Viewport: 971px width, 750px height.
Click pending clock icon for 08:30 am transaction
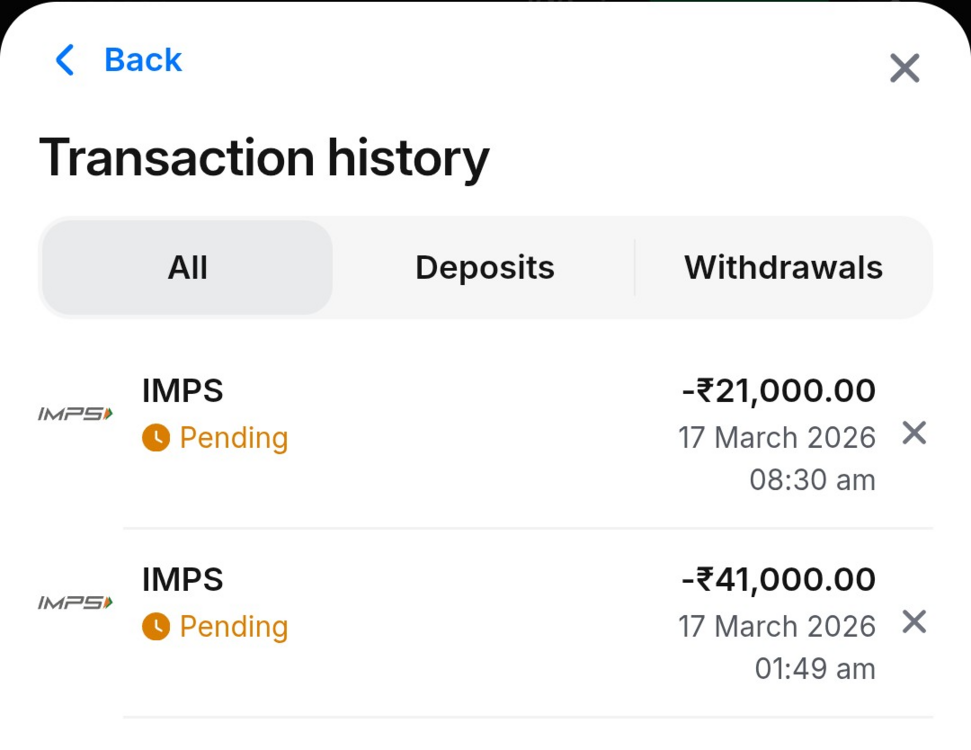point(156,438)
